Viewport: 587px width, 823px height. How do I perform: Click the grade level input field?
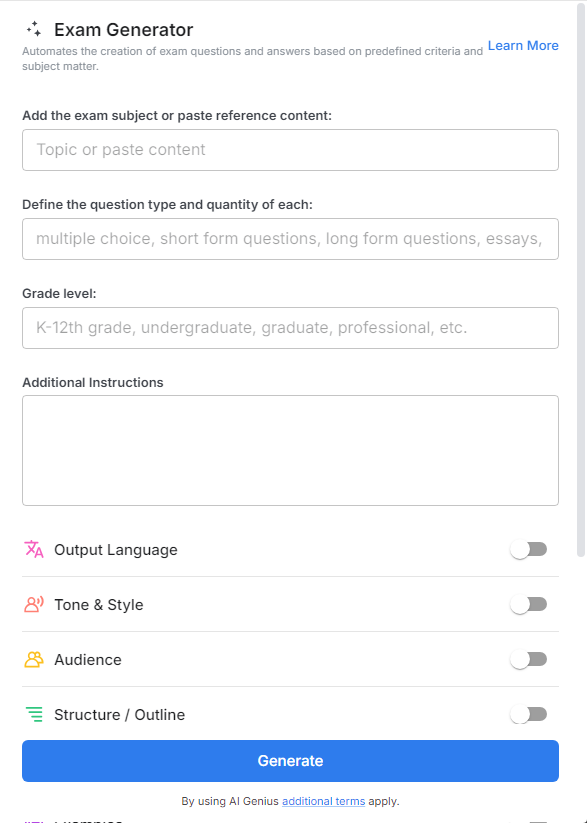pos(290,327)
